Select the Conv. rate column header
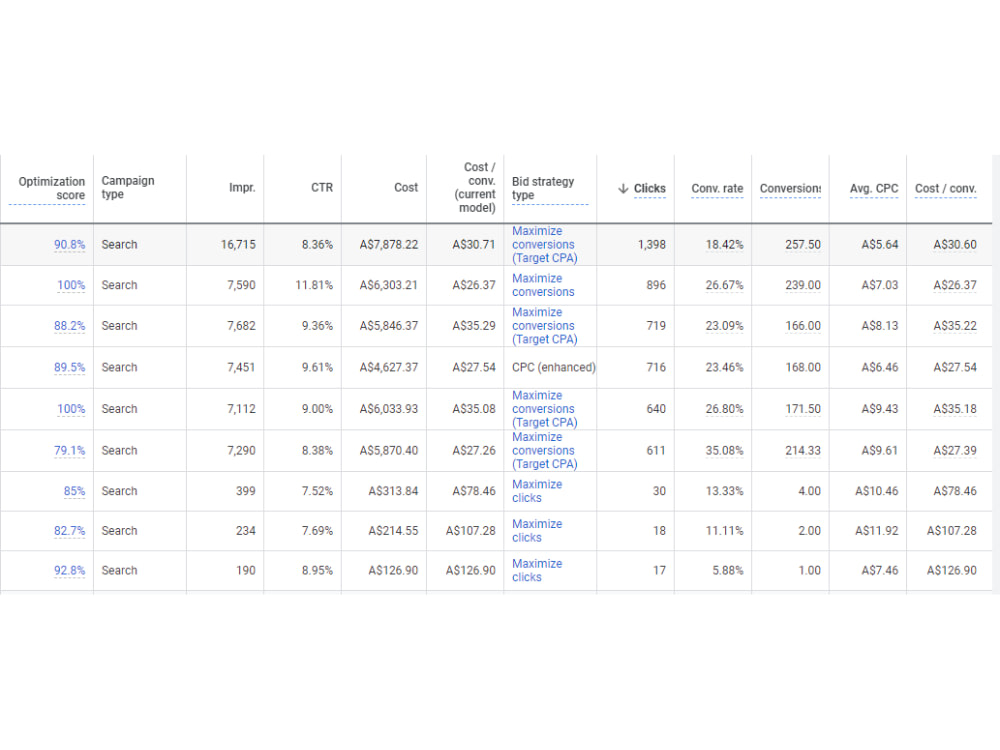This screenshot has width=1000, height=750. tap(717, 188)
